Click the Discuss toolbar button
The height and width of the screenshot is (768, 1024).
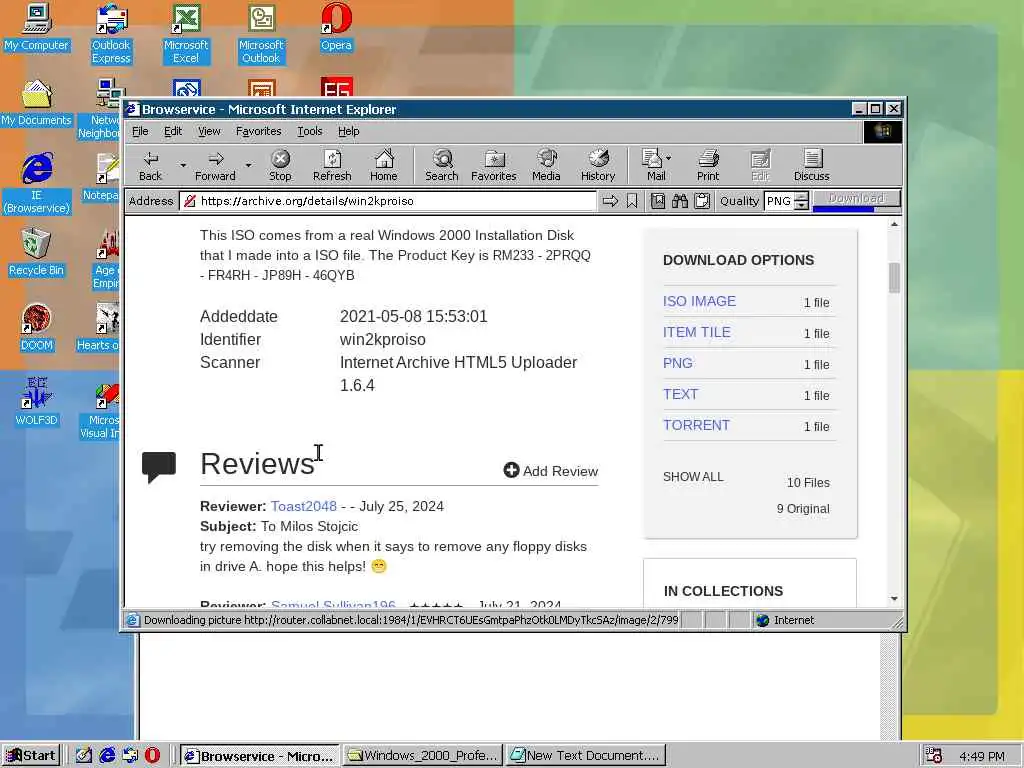pos(812,166)
